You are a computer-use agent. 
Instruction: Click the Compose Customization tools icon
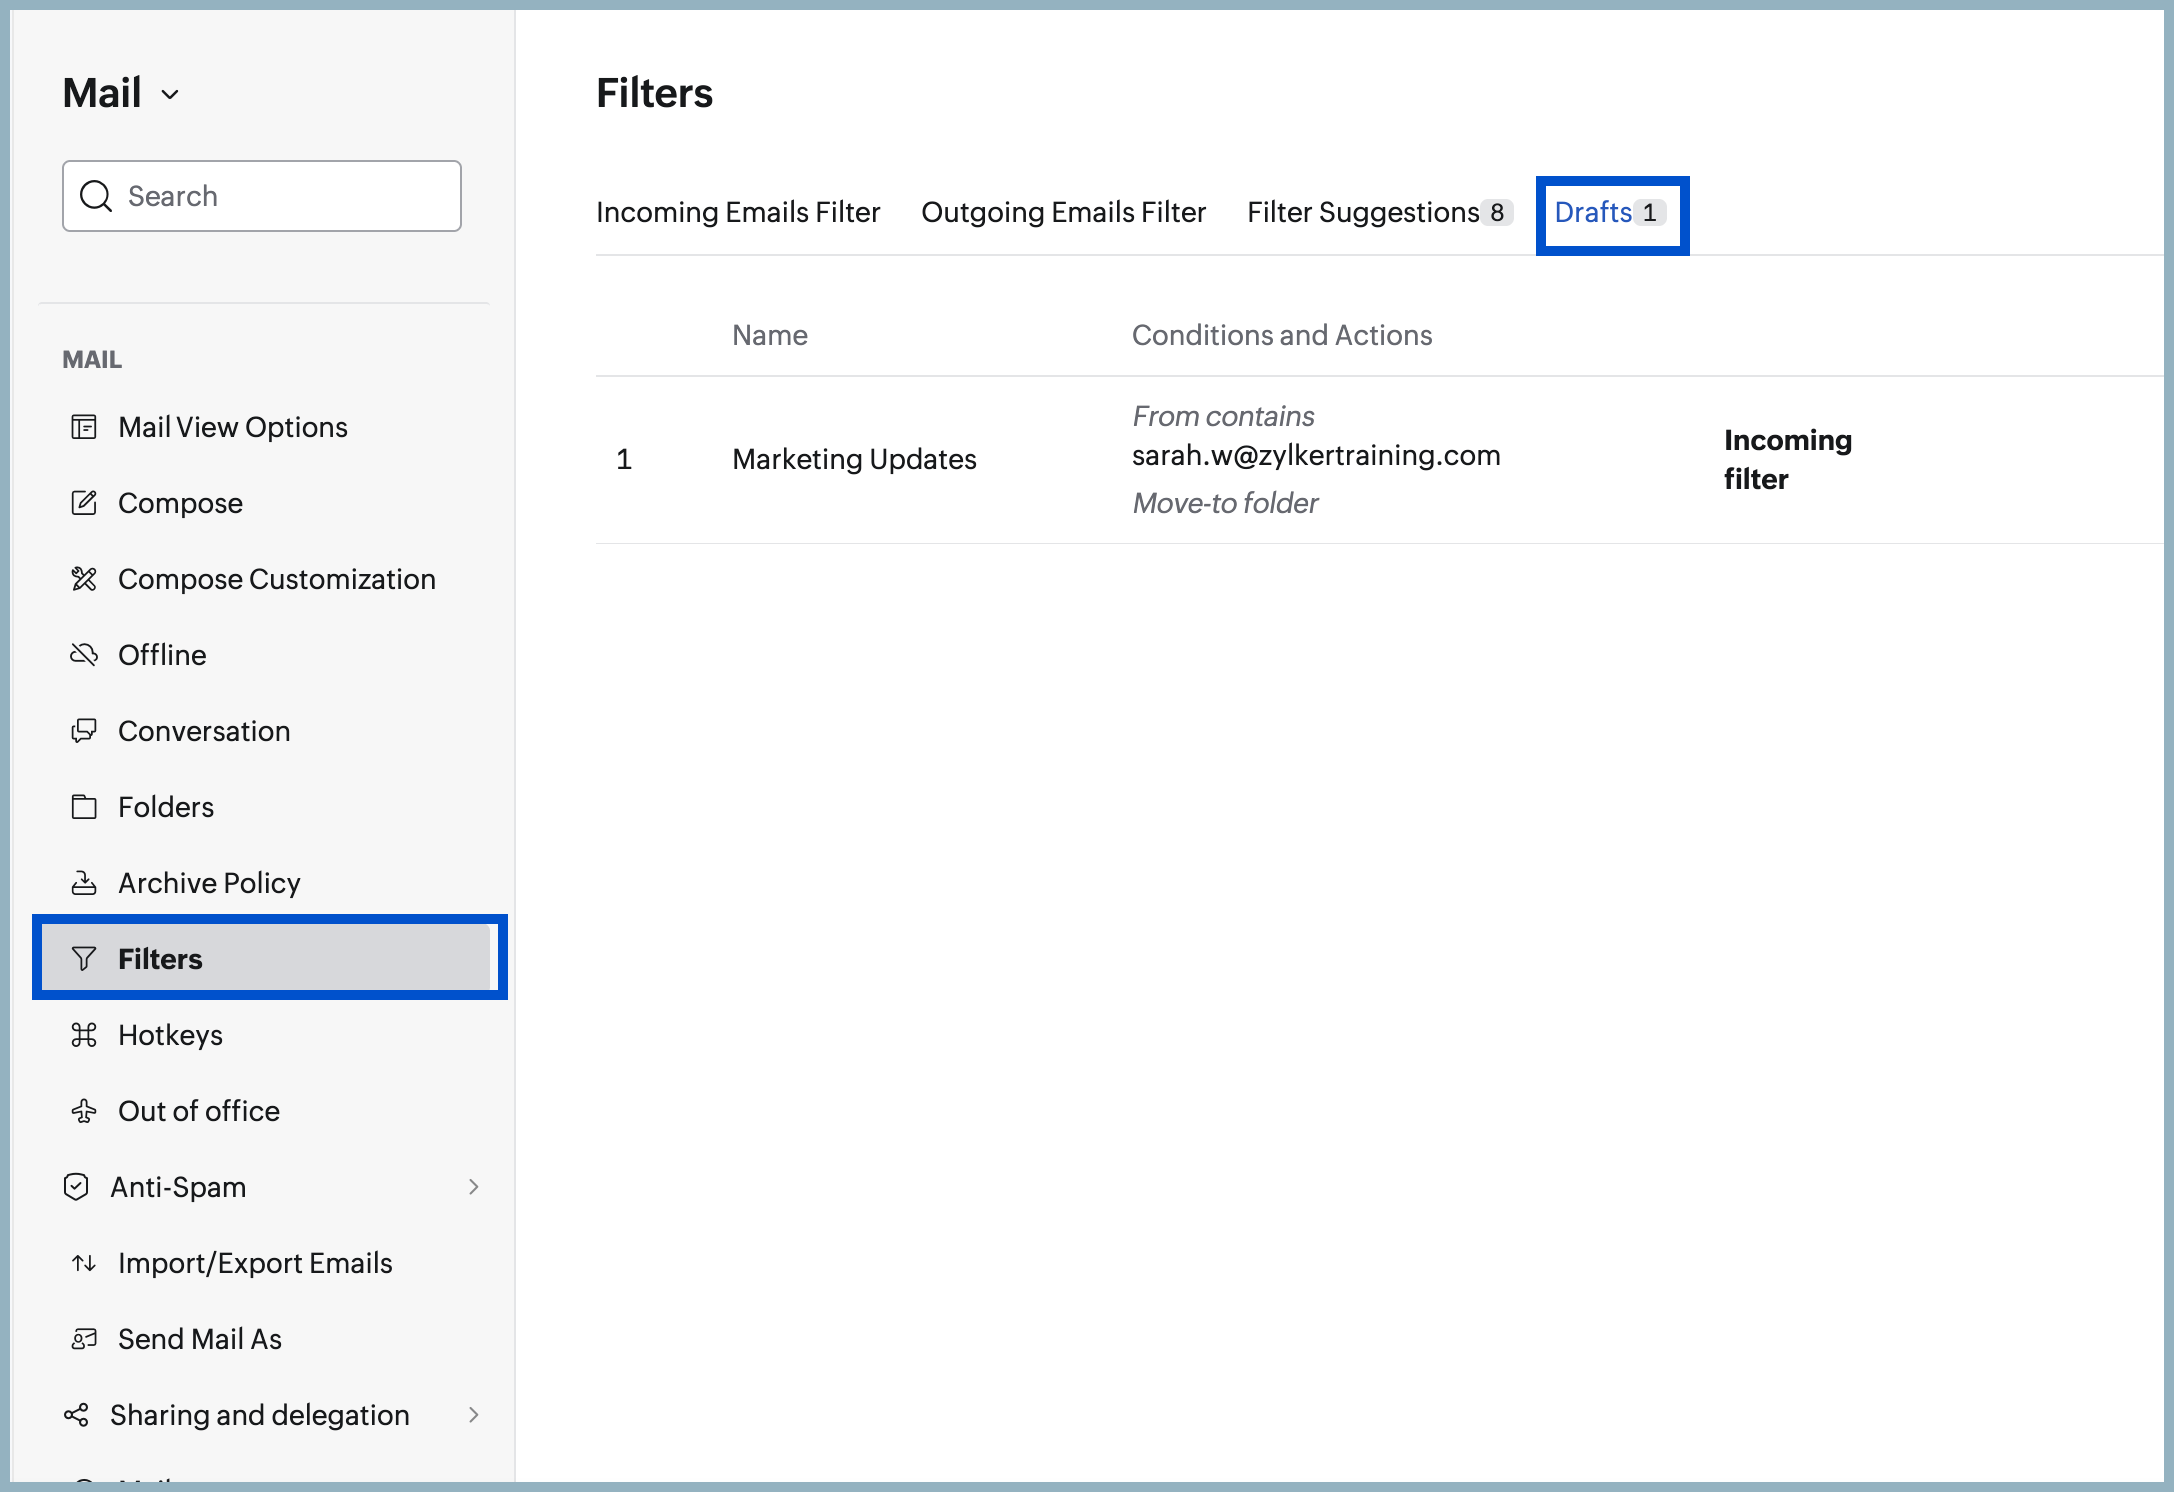[x=84, y=579]
